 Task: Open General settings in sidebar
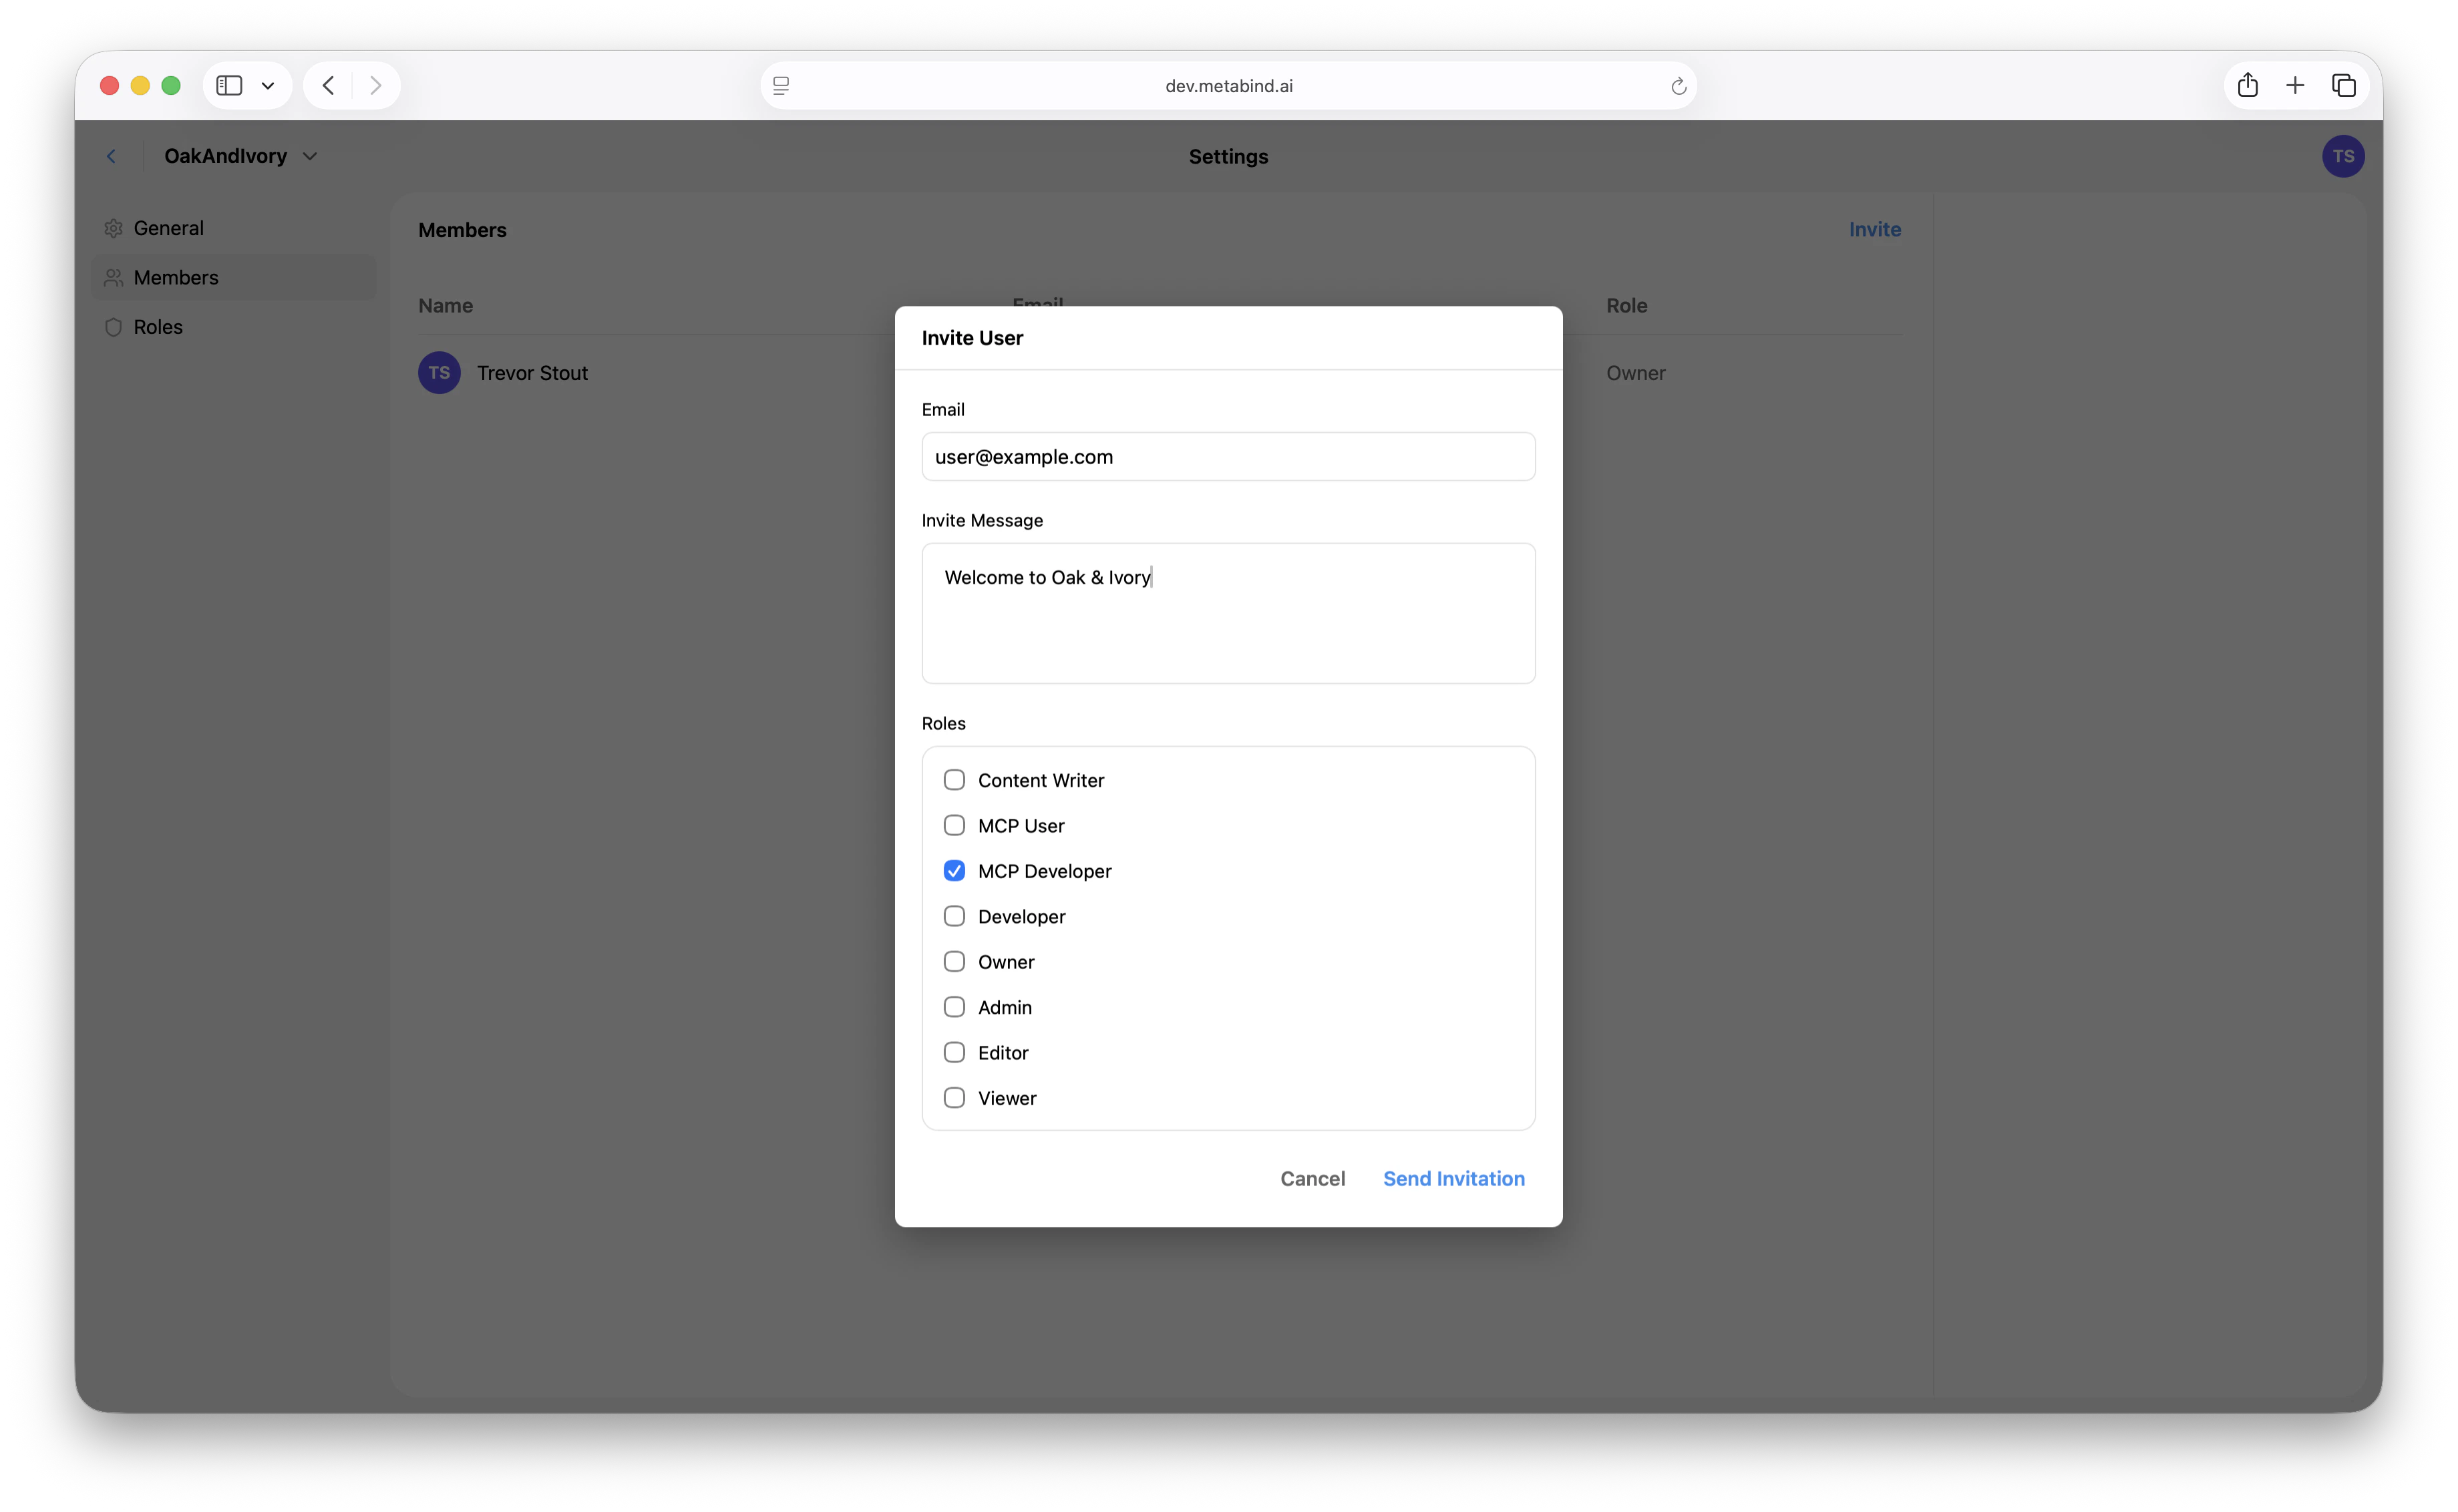(x=234, y=228)
